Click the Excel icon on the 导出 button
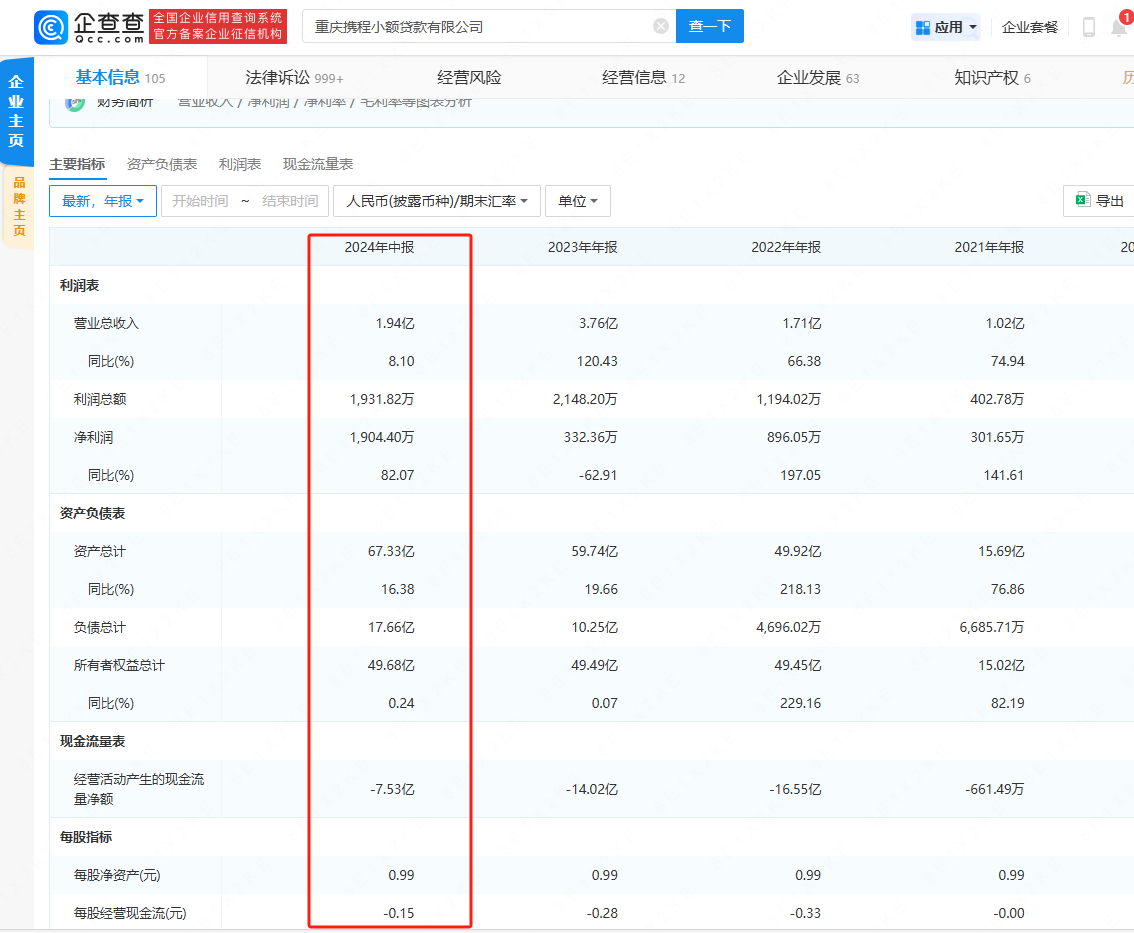Image resolution: width=1134 pixels, height=933 pixels. coord(1082,201)
